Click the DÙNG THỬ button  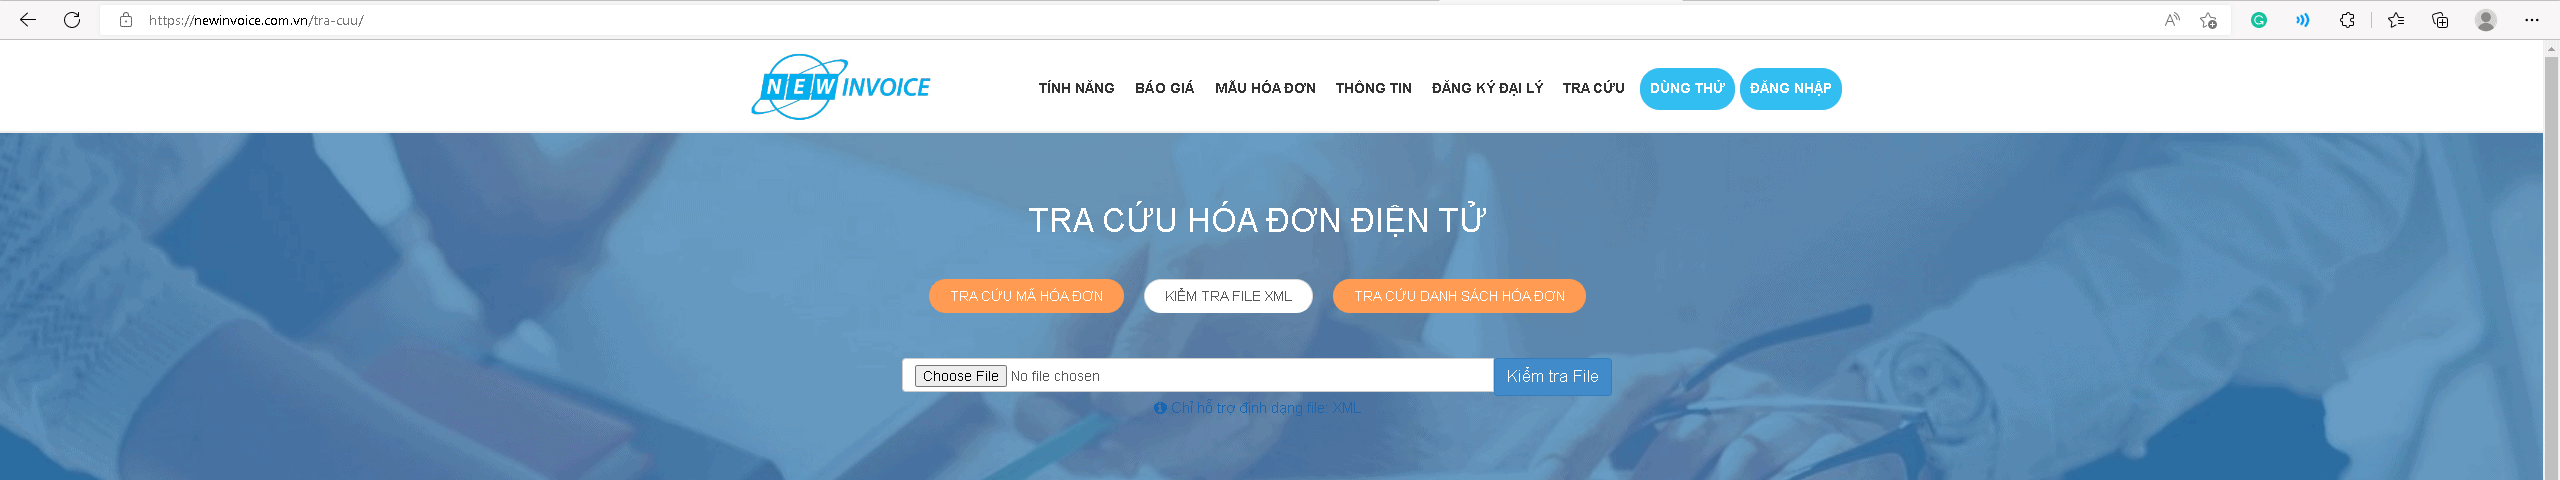[1687, 88]
